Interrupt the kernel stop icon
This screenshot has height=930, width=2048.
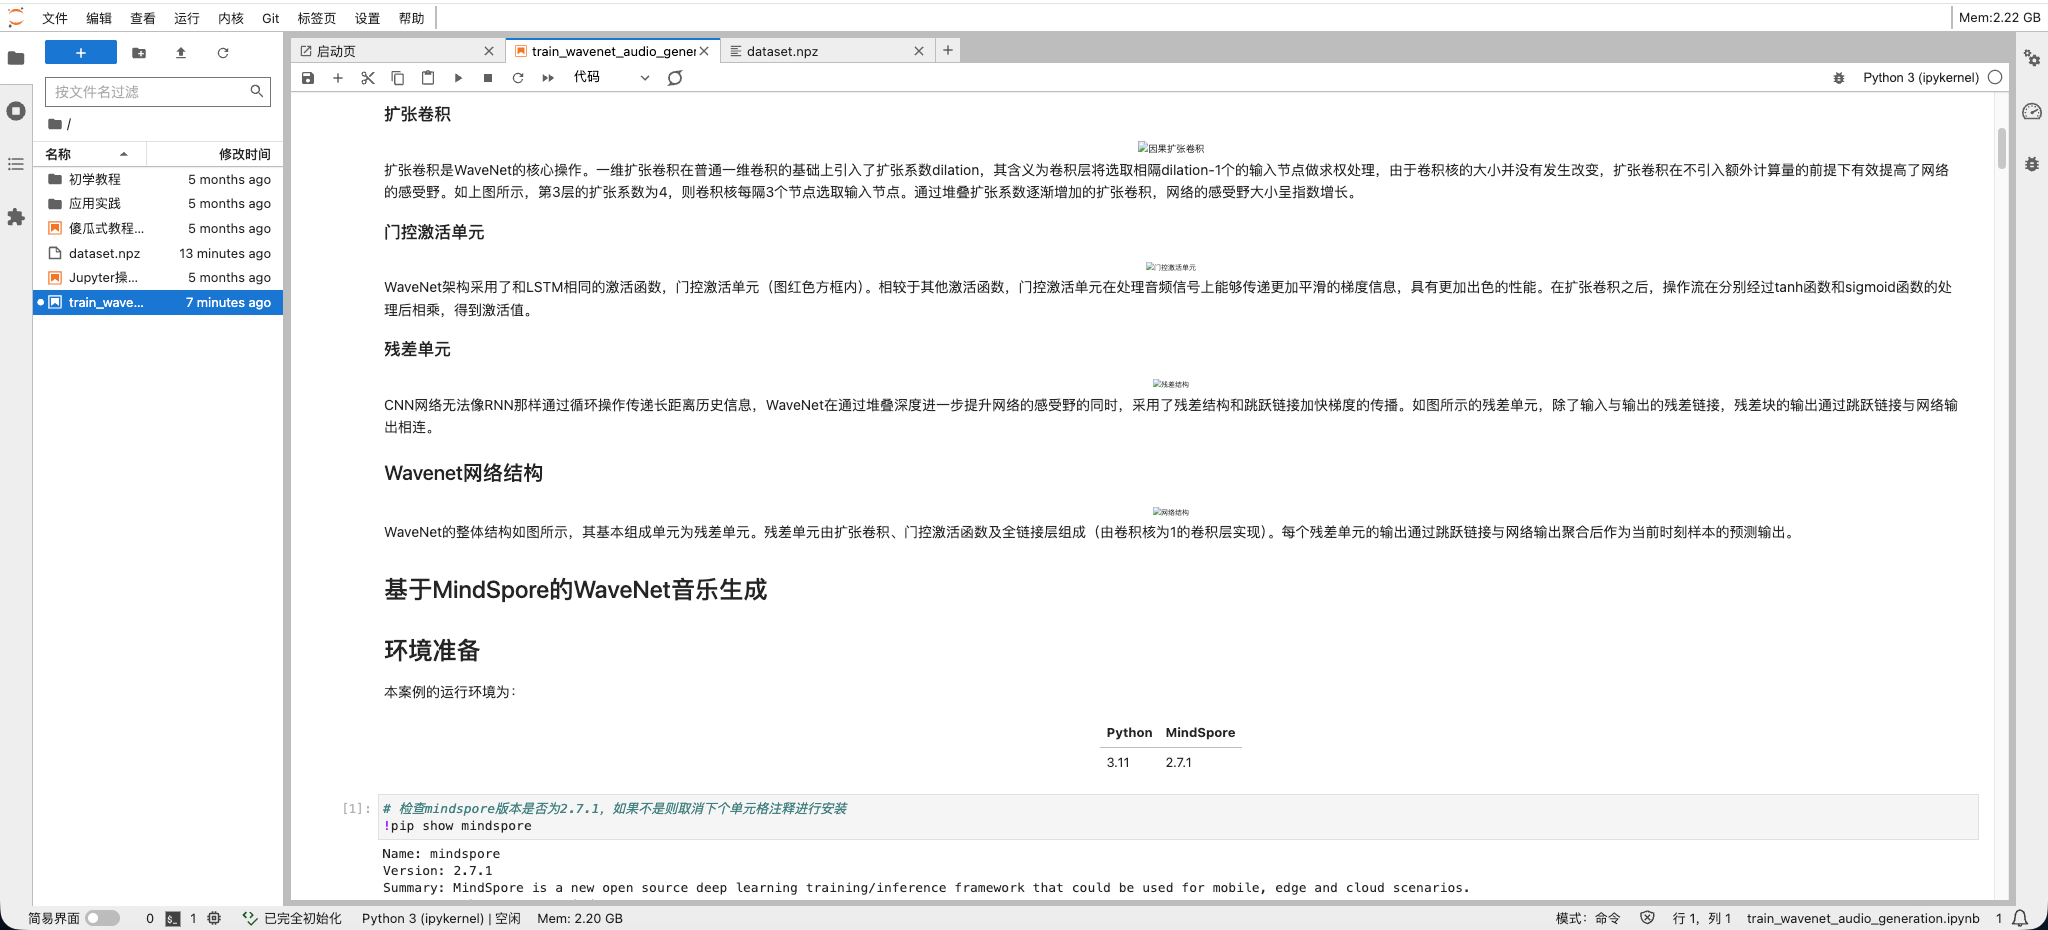(488, 78)
